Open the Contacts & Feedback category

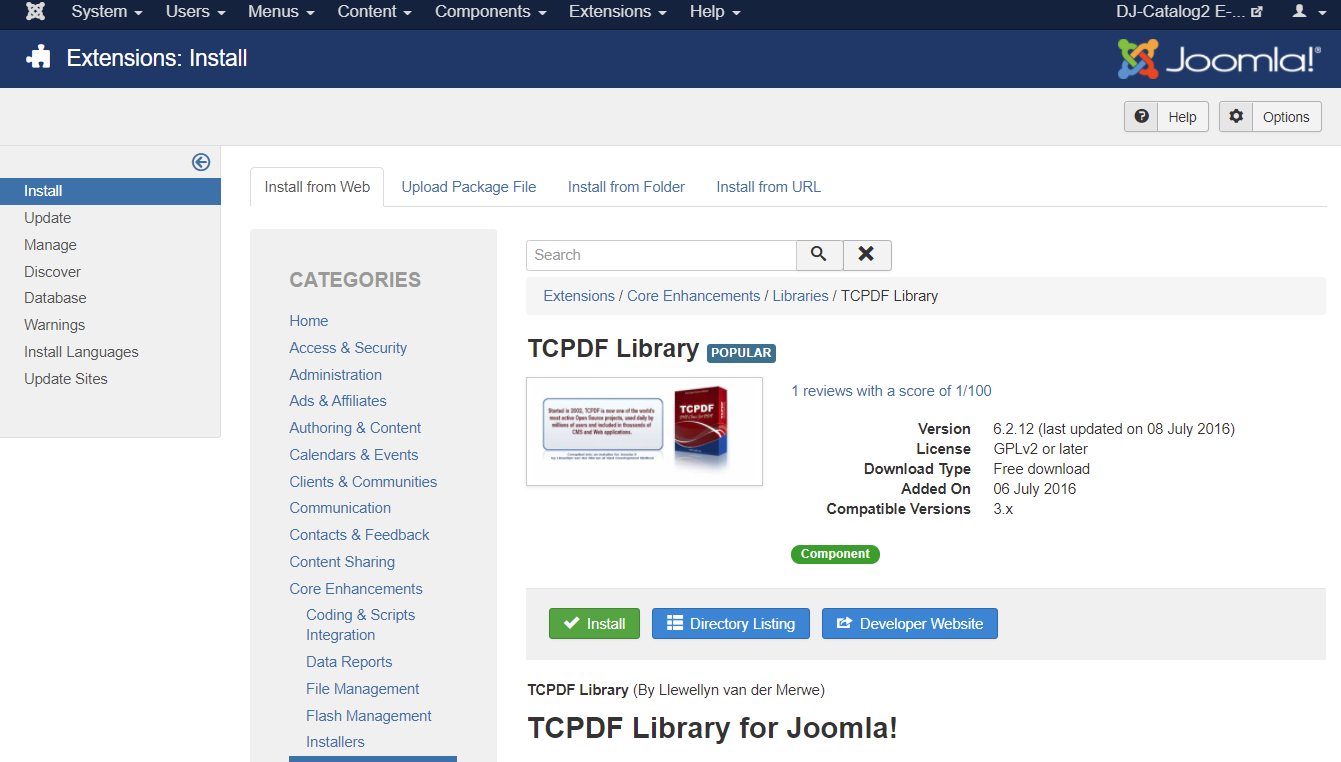[359, 535]
